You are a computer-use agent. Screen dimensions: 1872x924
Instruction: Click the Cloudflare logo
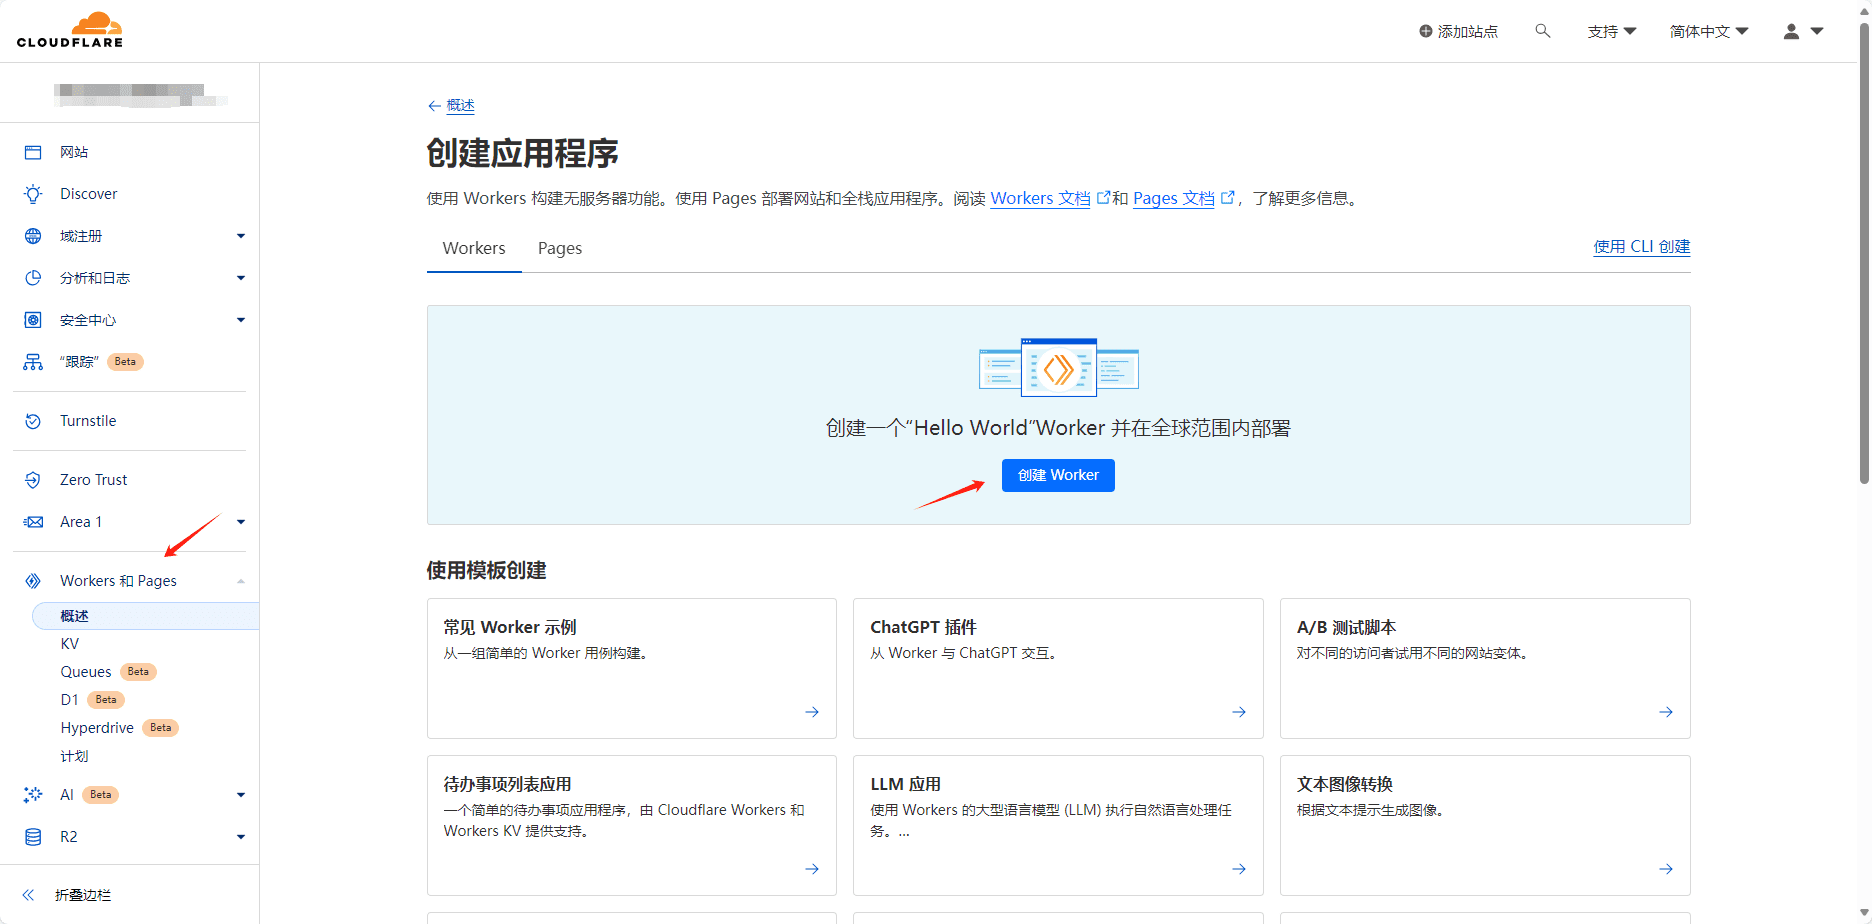click(x=70, y=30)
